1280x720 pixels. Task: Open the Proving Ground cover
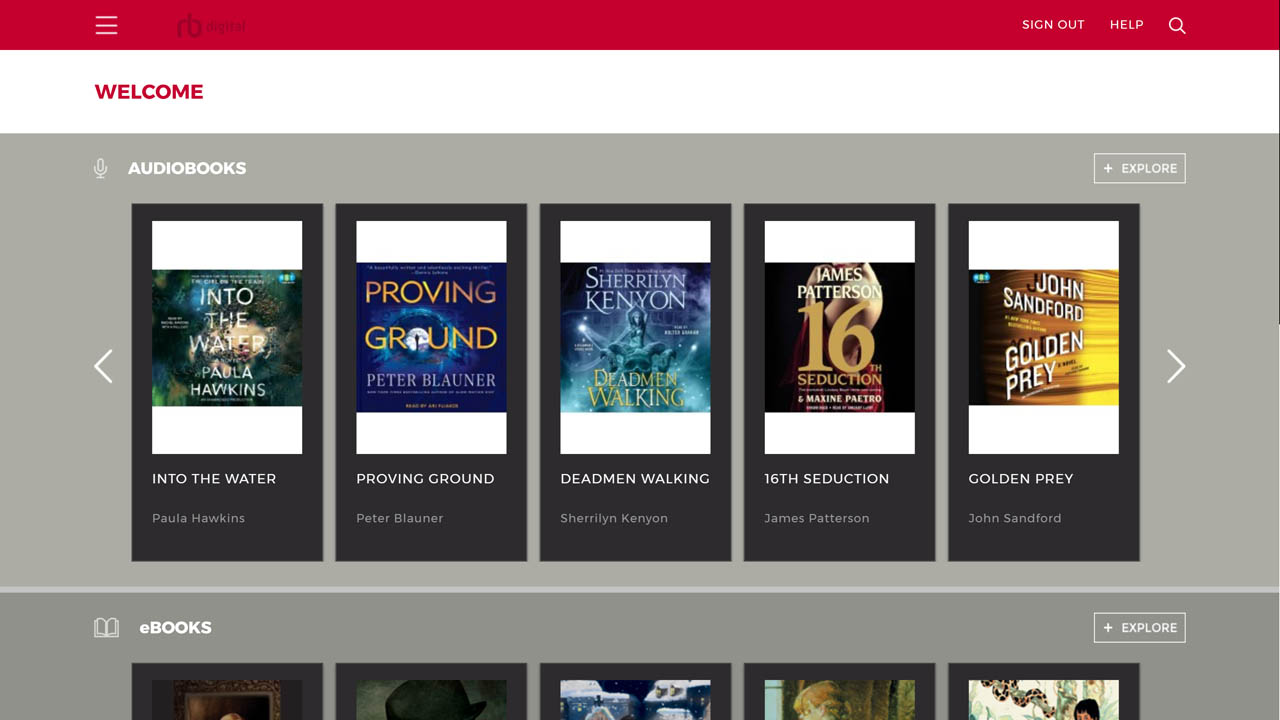431,338
